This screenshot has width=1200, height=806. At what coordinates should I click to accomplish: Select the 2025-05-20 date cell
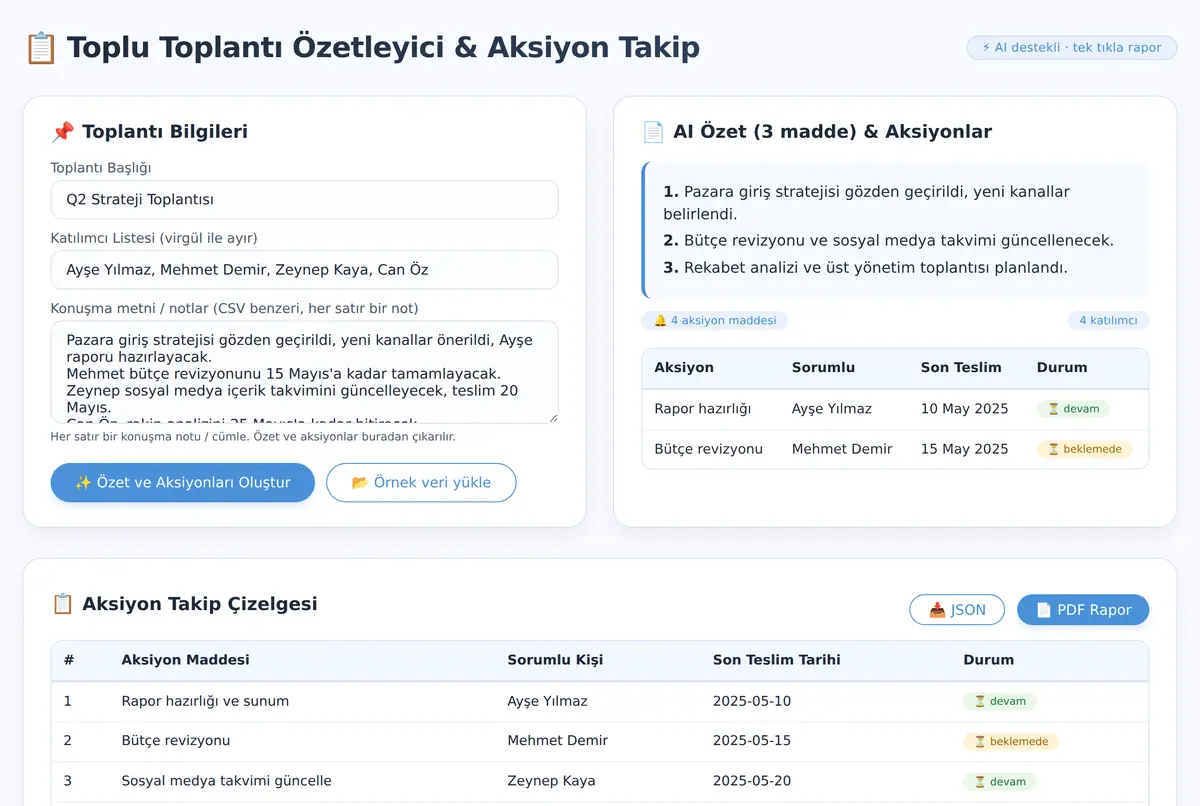[x=752, y=781]
